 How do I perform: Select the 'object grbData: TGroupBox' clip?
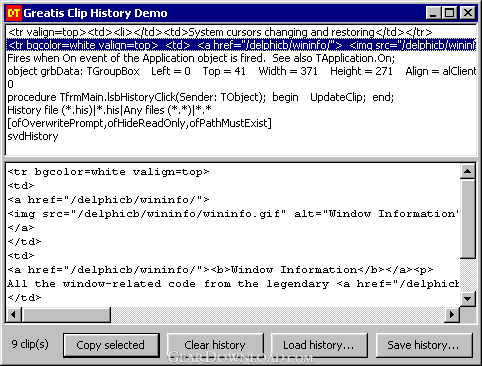241,71
